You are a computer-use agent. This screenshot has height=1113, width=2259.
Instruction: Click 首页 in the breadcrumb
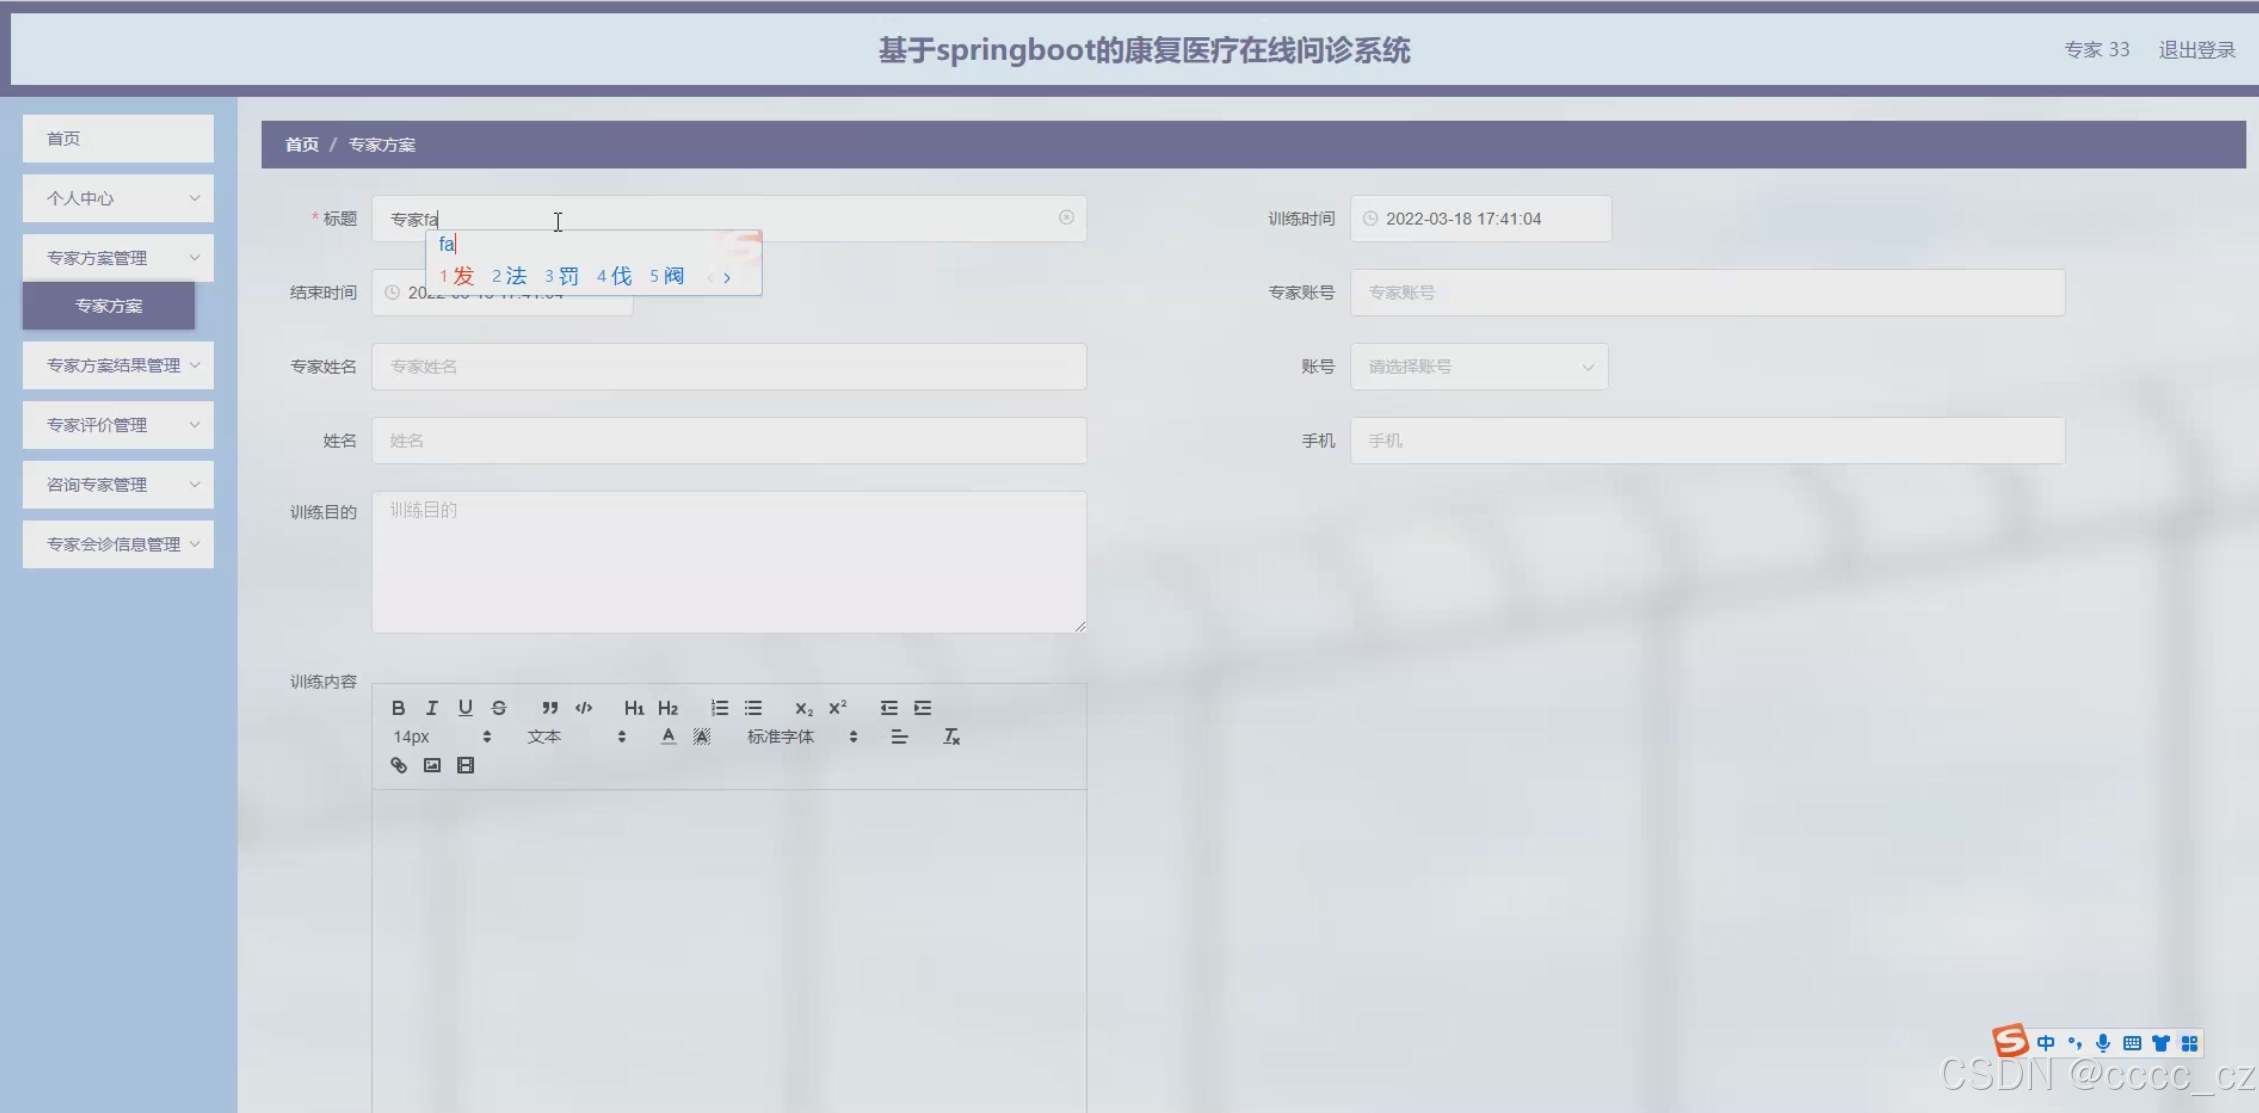tap(301, 145)
